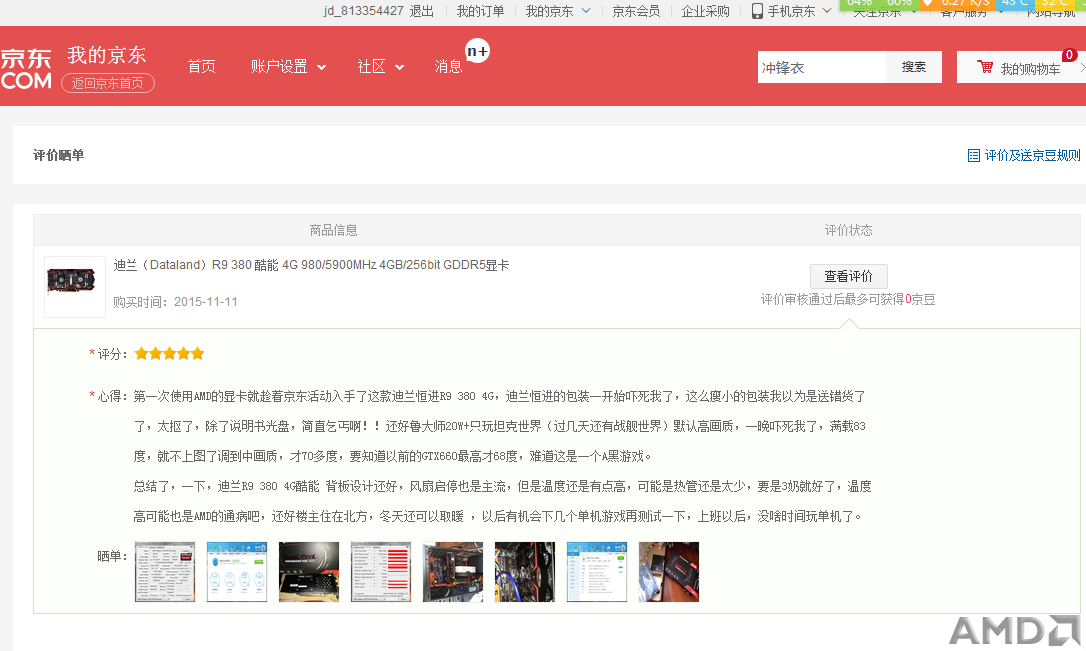Open the n+ message notification badge

[x=477, y=51]
